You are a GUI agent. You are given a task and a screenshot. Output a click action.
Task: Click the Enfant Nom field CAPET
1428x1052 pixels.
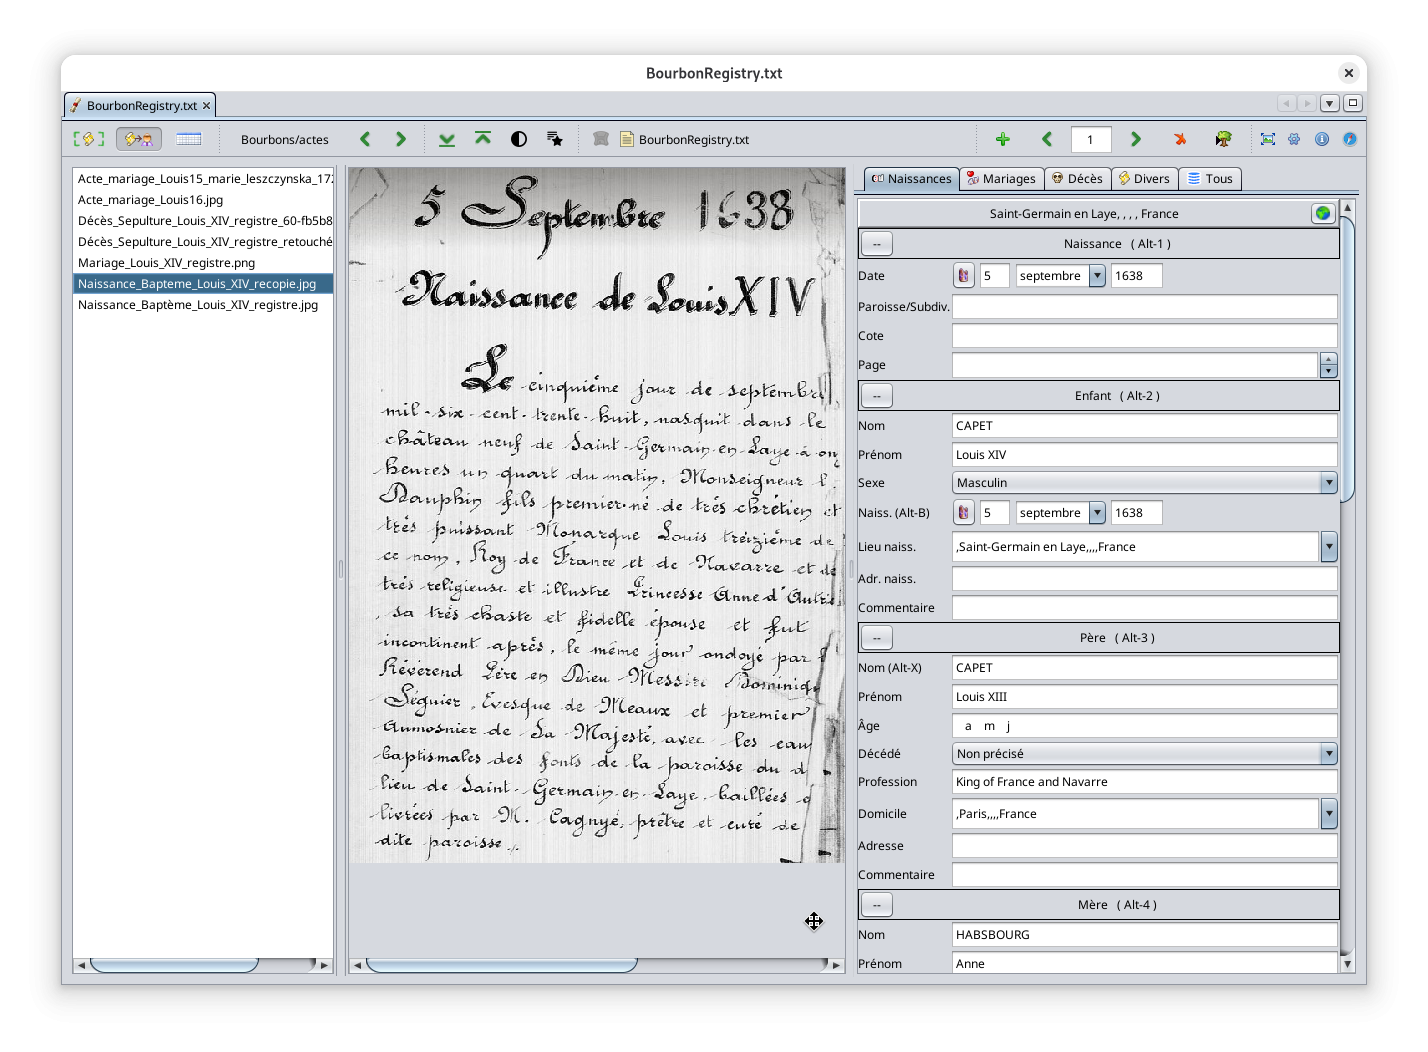click(x=1144, y=425)
